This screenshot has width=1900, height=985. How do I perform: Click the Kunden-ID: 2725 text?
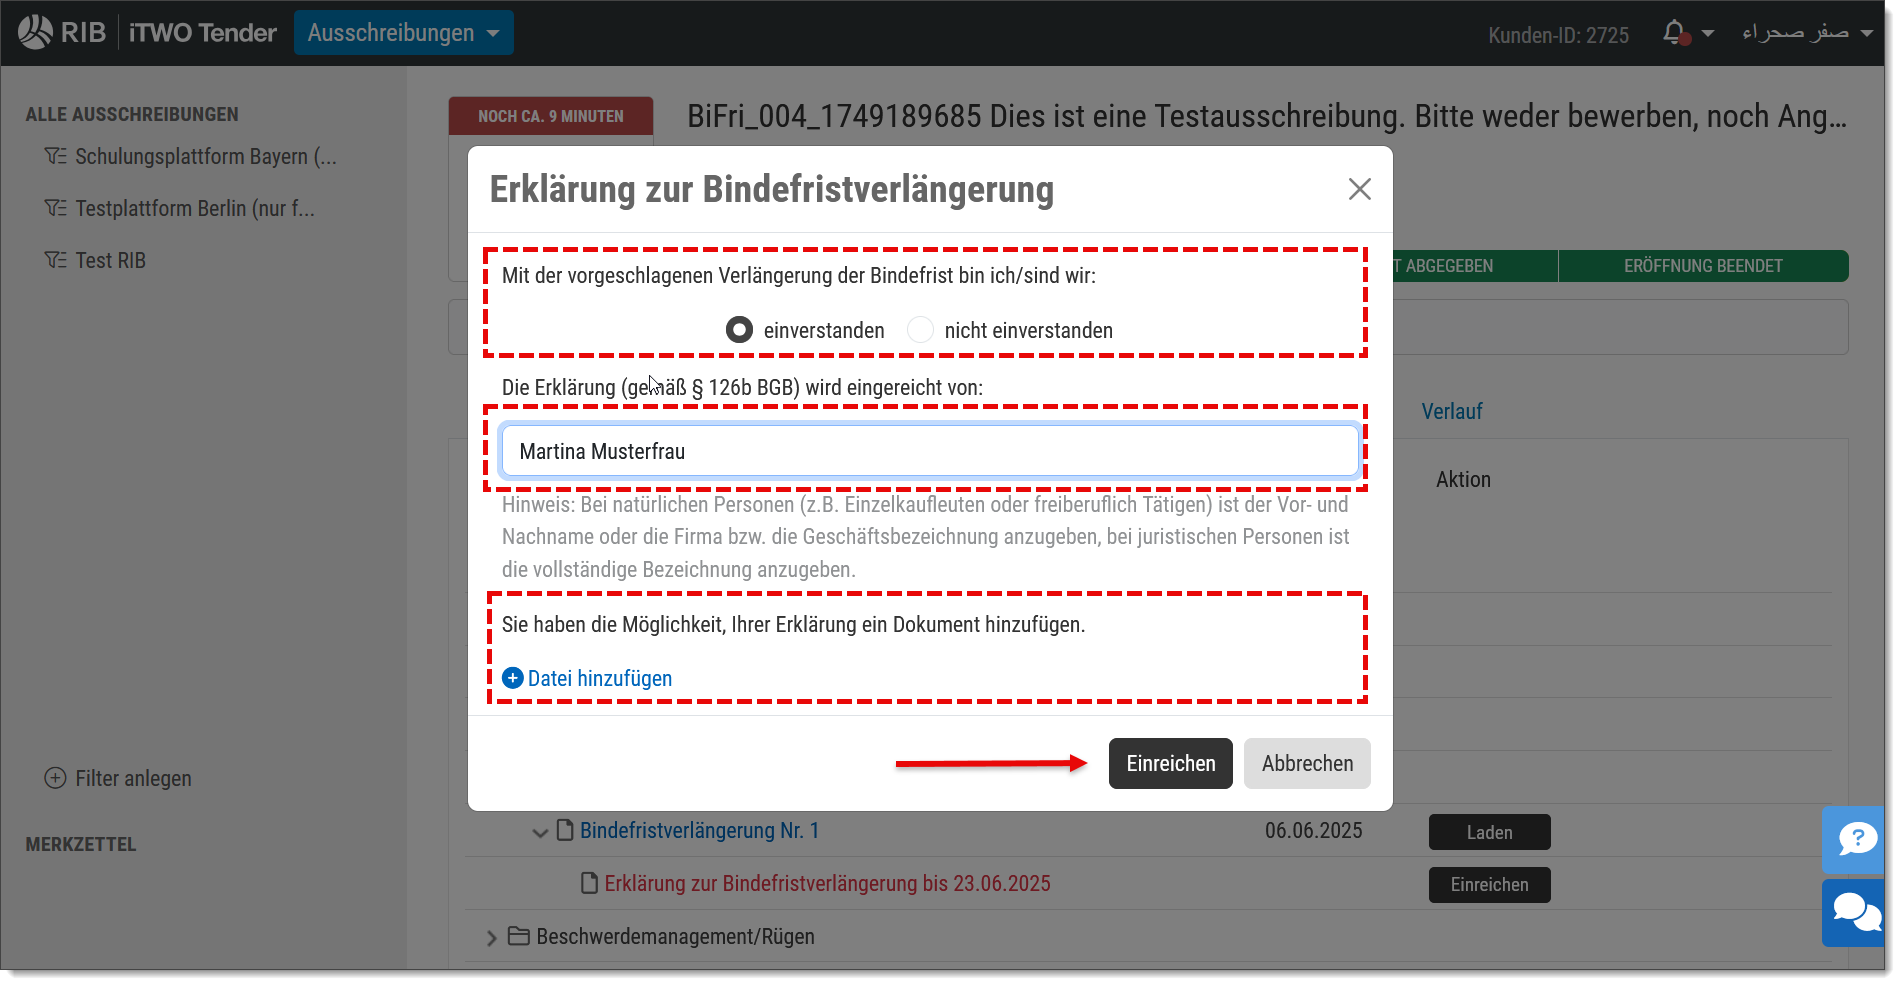(1558, 35)
